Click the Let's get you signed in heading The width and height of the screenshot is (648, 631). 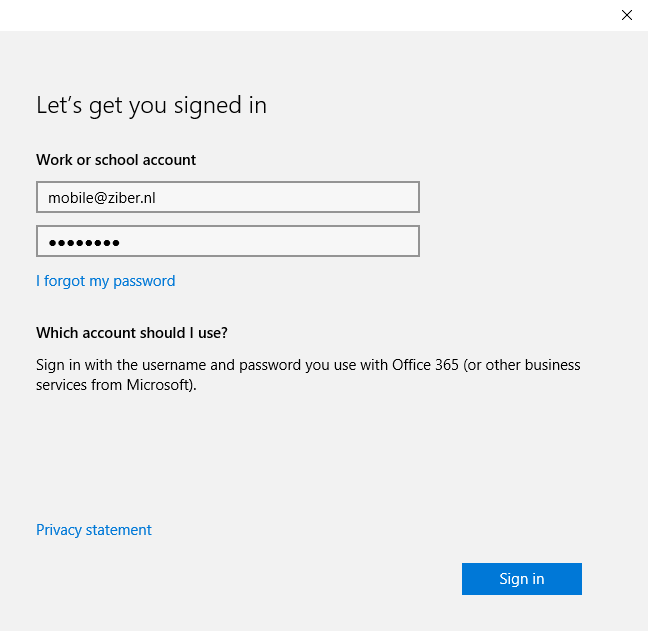click(151, 105)
